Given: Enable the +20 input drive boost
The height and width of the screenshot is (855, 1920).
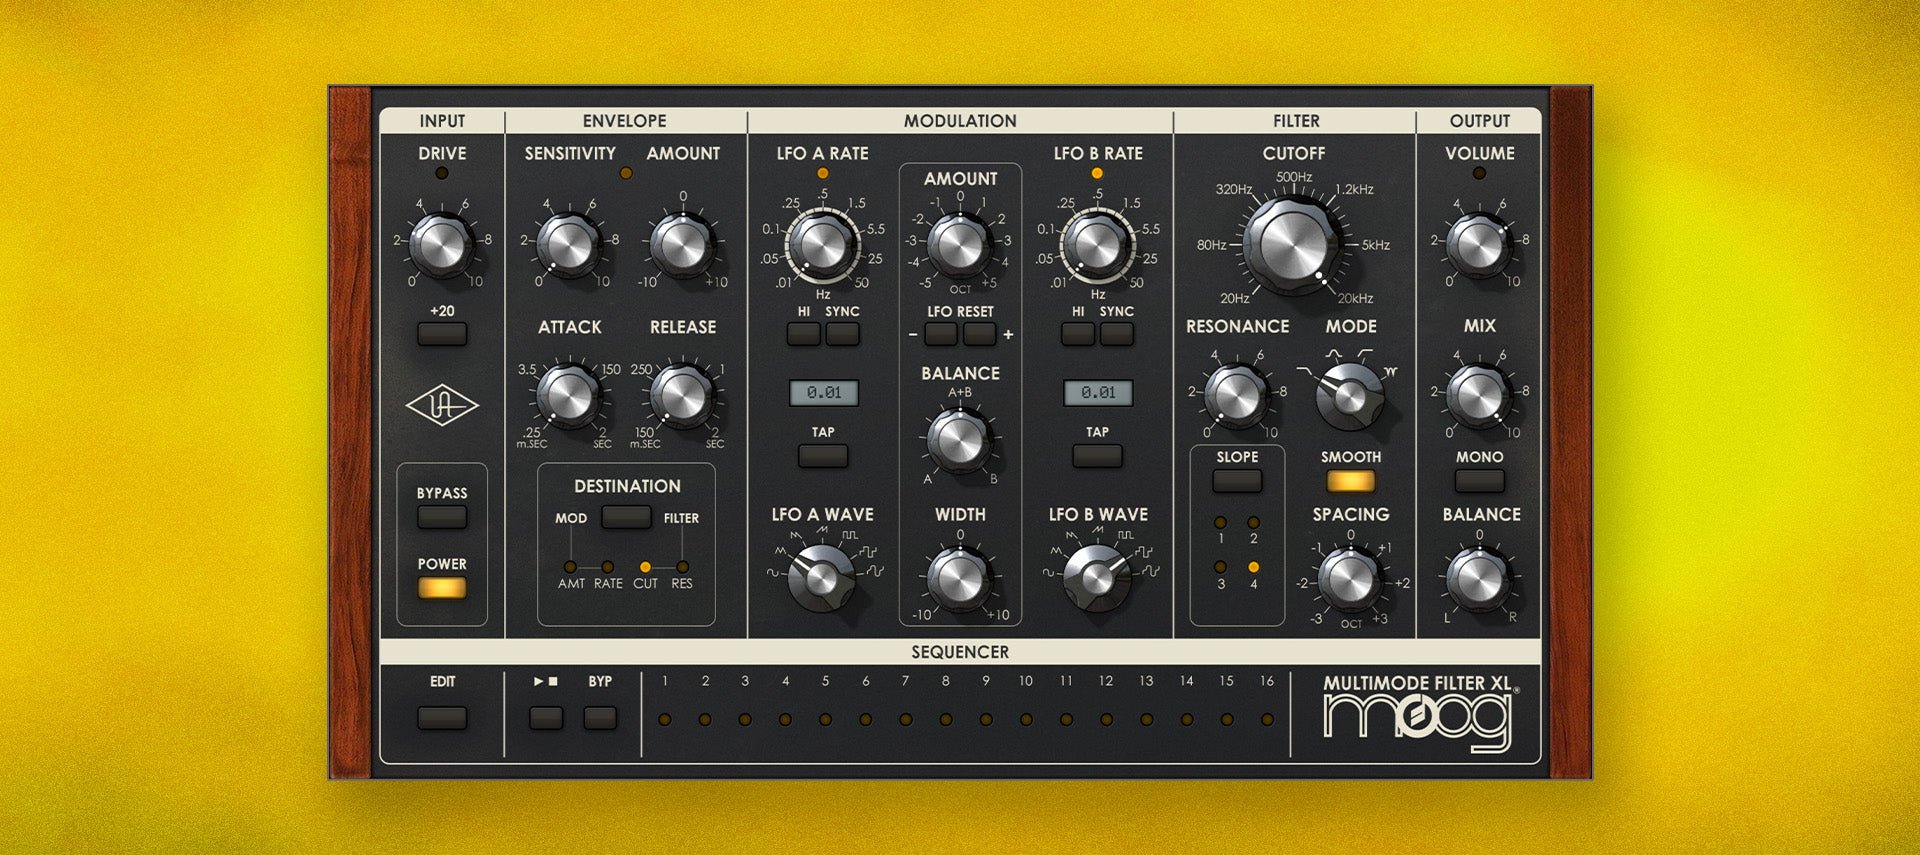Looking at the screenshot, I should coord(442,334).
